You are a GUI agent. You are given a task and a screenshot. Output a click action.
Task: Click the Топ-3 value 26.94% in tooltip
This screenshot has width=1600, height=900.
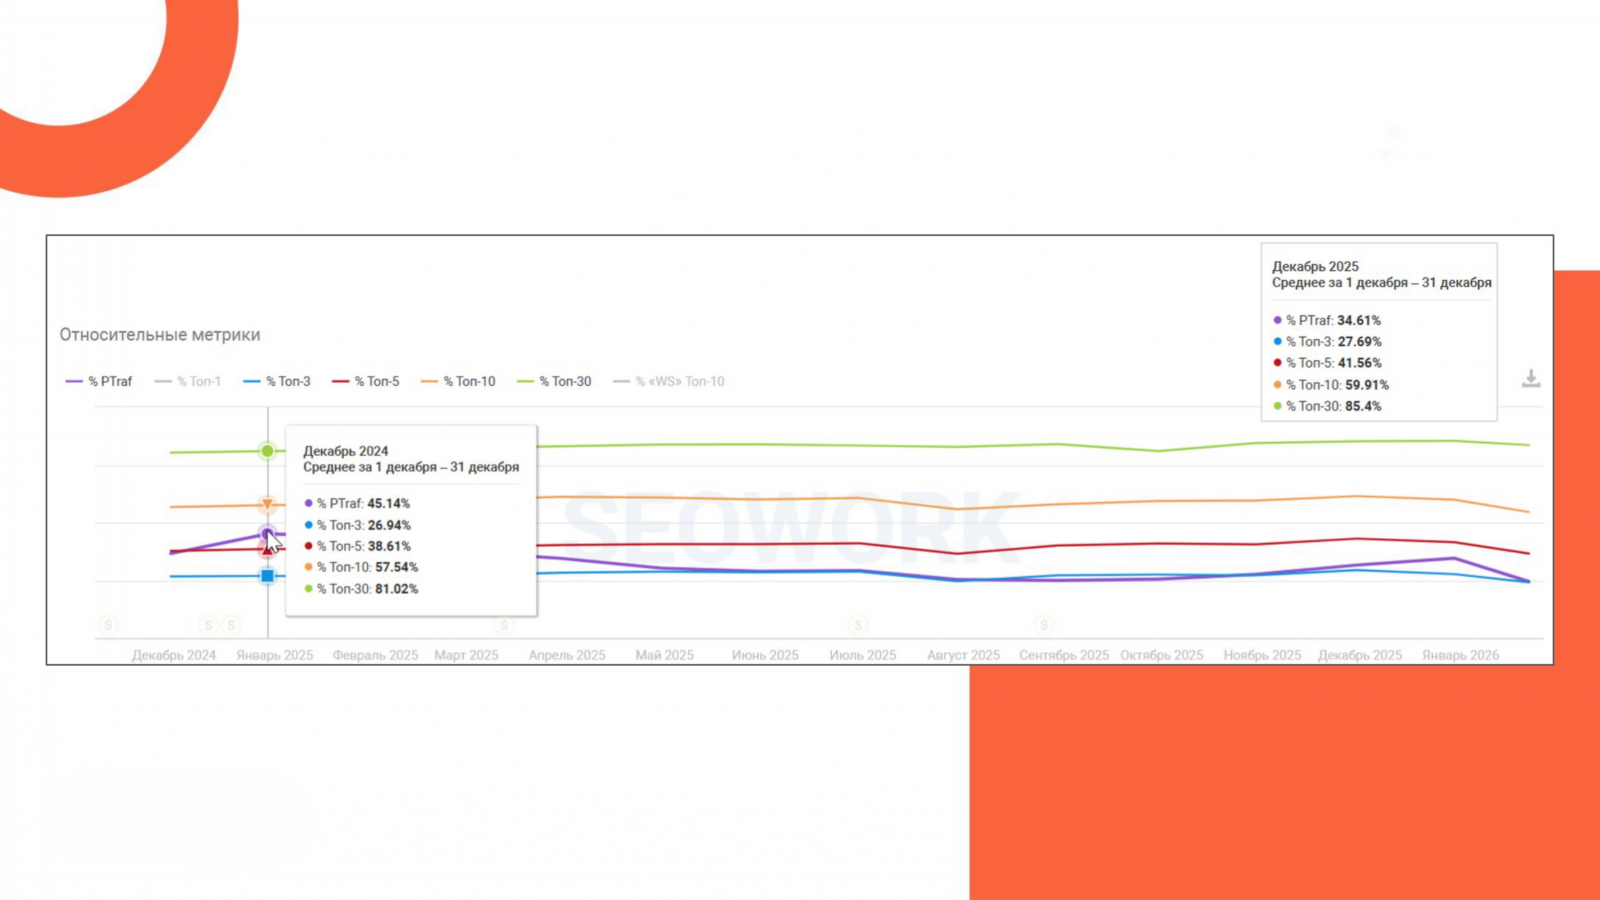coord(389,525)
